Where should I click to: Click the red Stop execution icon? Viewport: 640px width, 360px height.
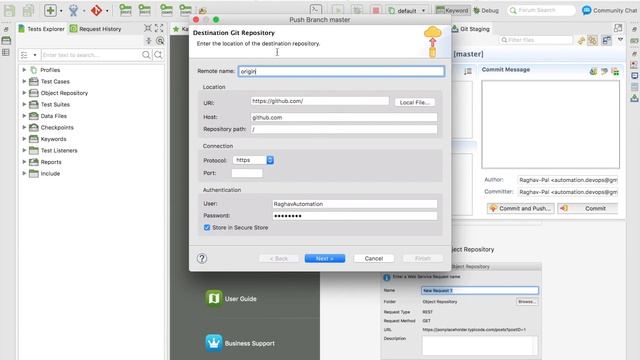[376, 10]
